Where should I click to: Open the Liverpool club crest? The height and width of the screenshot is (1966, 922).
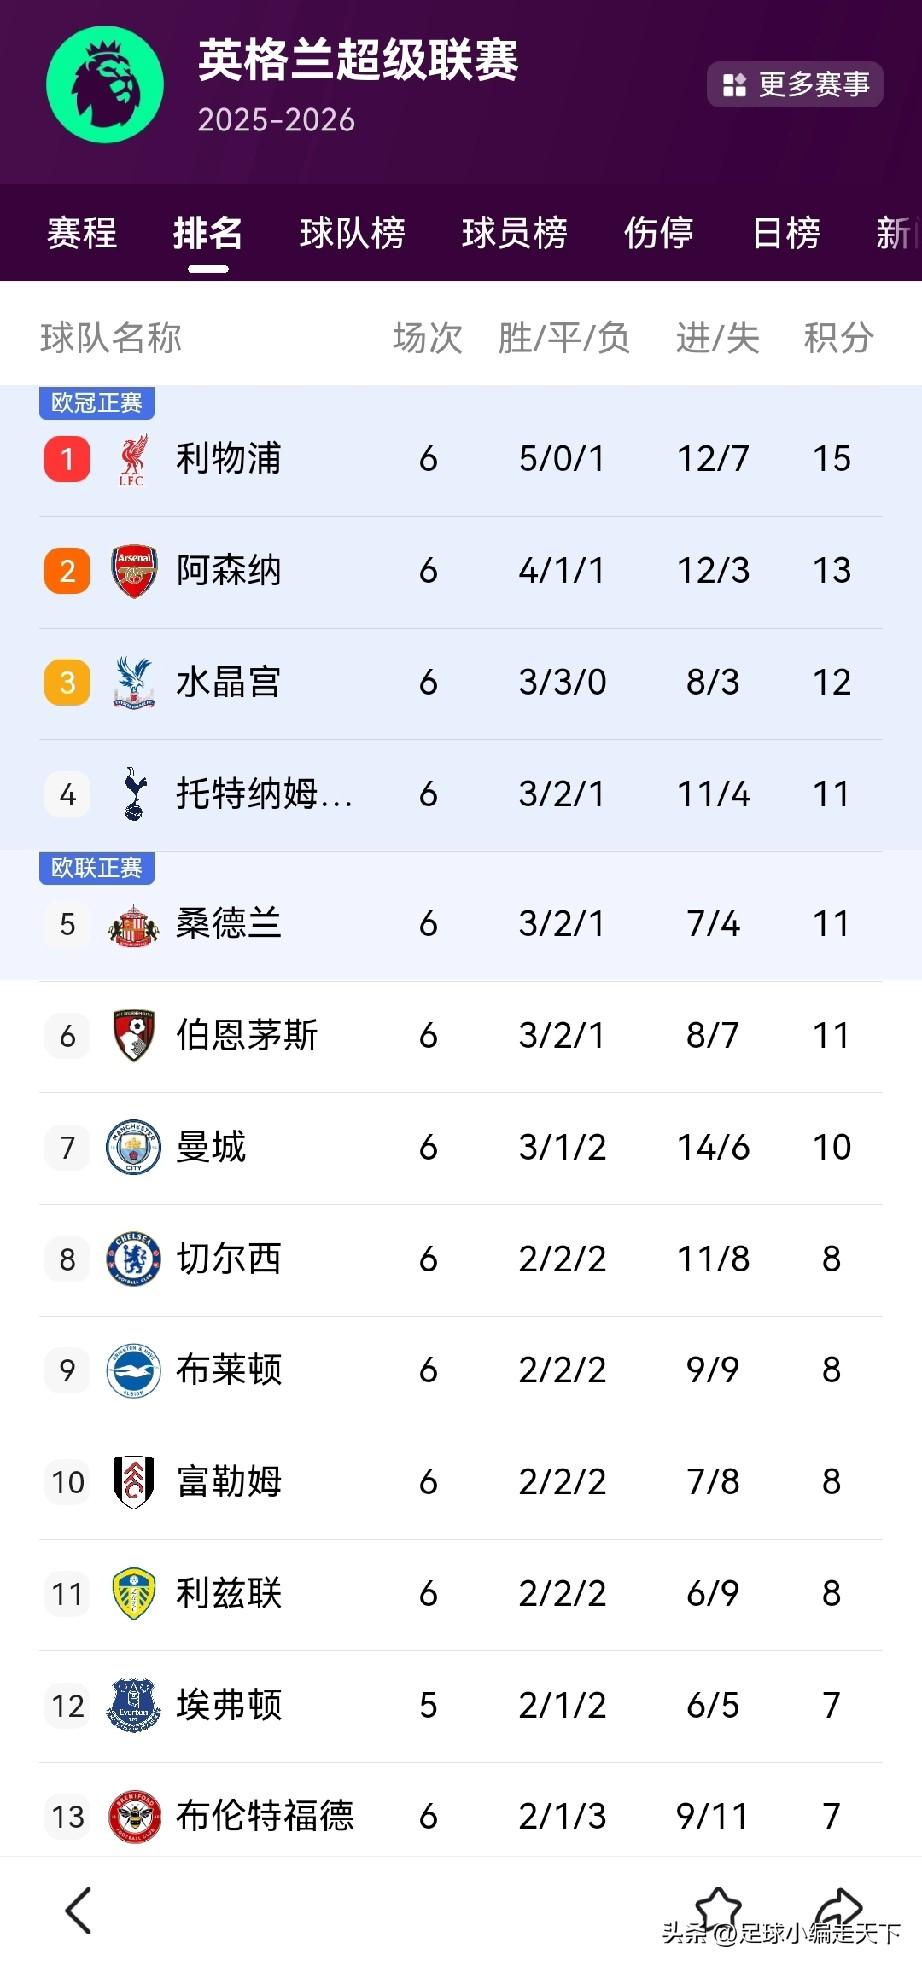[132, 459]
